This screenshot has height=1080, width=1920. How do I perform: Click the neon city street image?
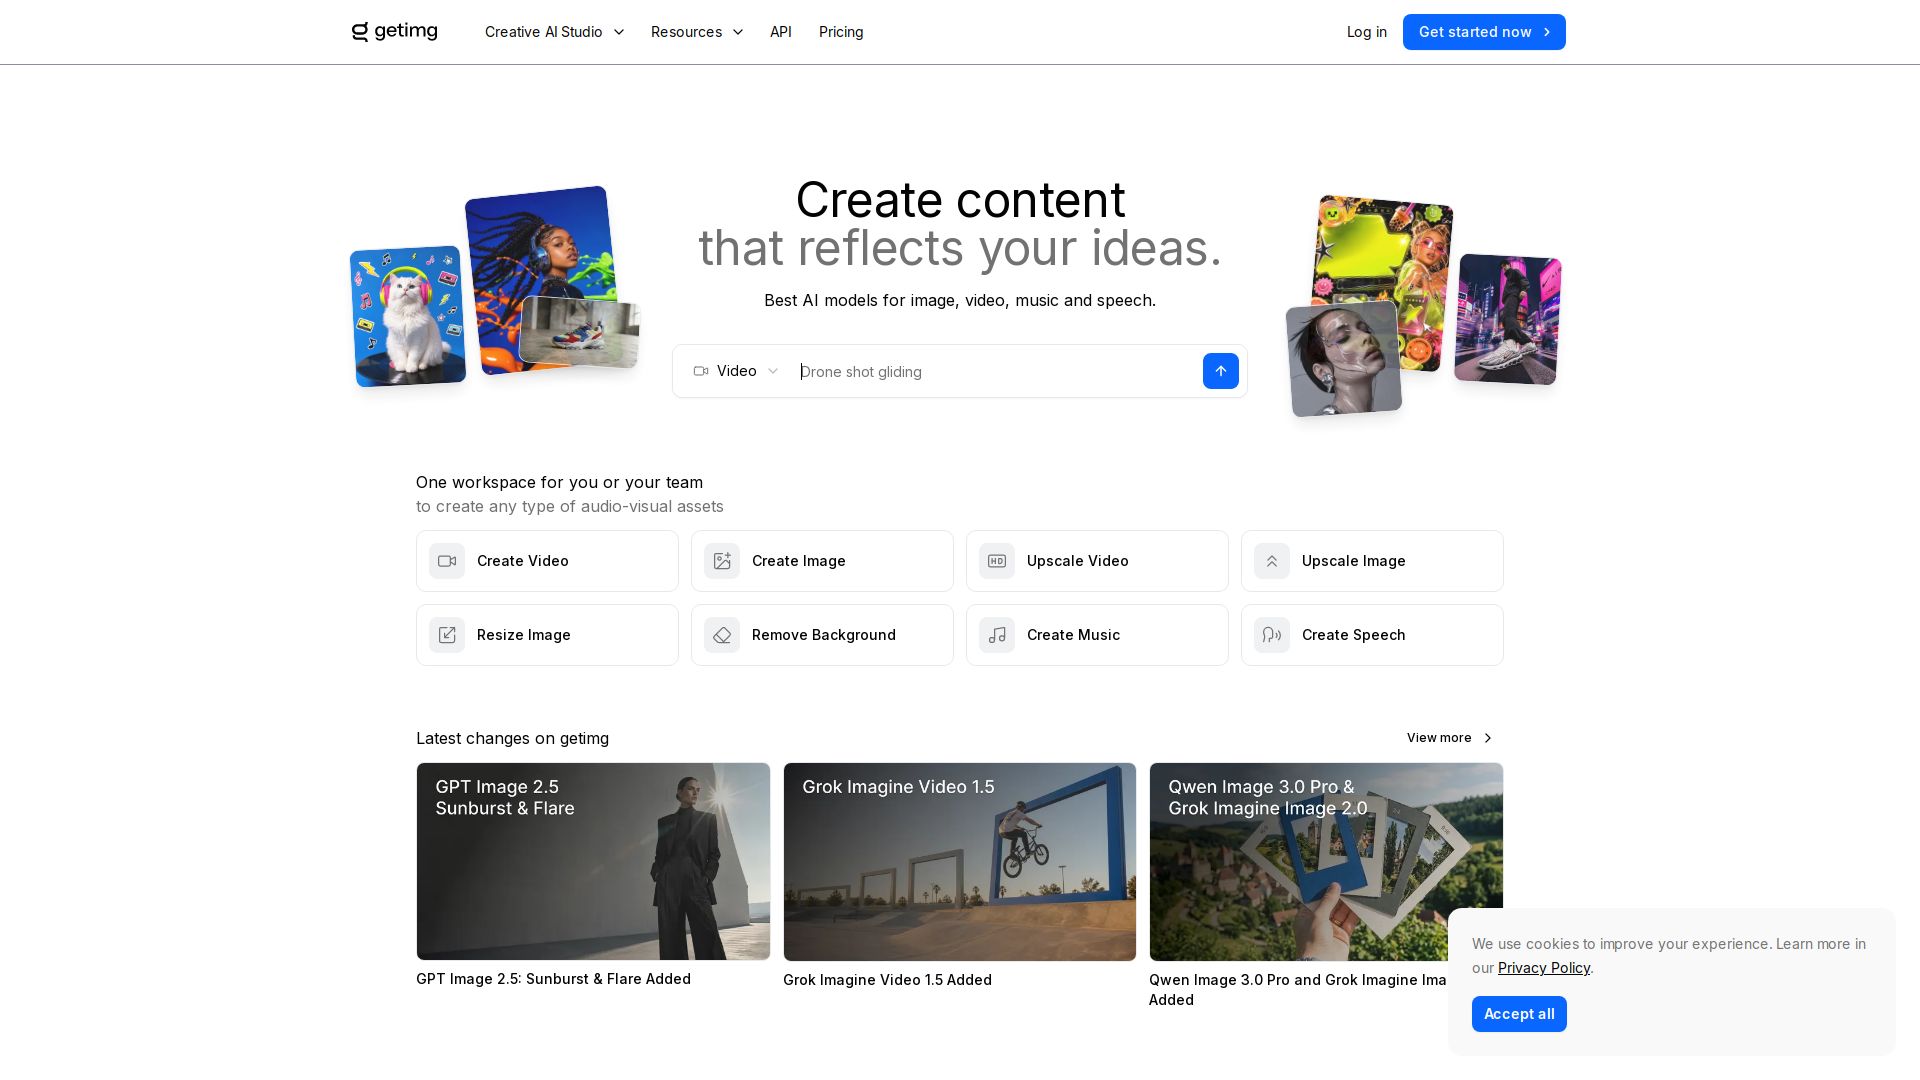point(1508,319)
